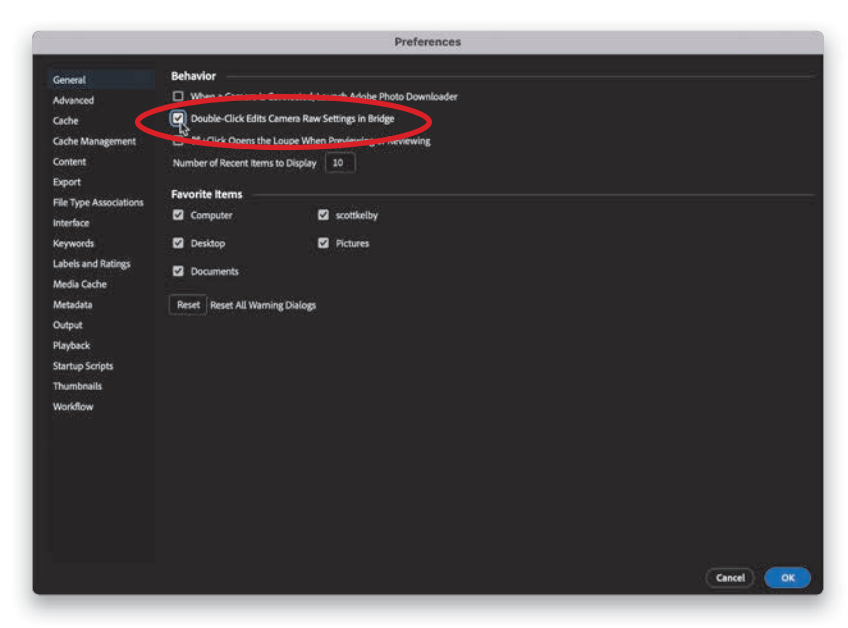Click the Cancel button
848x628 pixels.
(x=730, y=578)
